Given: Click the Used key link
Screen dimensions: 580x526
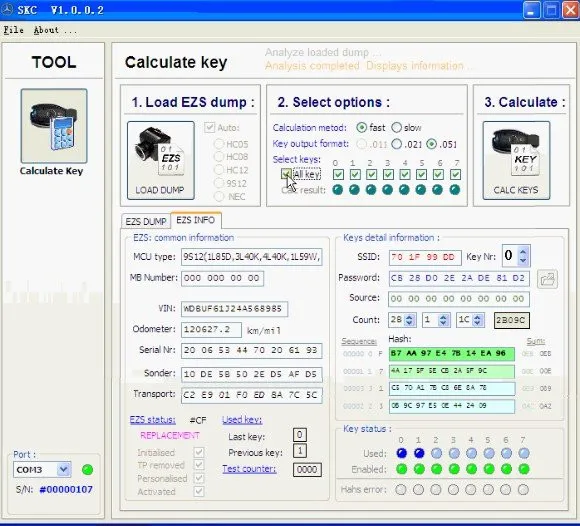Looking at the screenshot, I should coord(242,420).
